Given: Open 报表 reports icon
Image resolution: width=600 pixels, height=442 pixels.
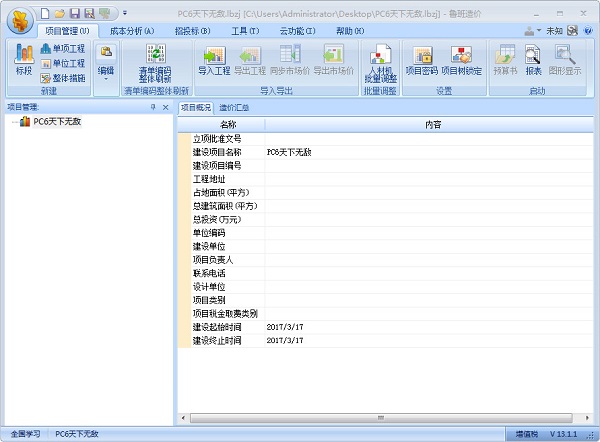Looking at the screenshot, I should (533, 60).
